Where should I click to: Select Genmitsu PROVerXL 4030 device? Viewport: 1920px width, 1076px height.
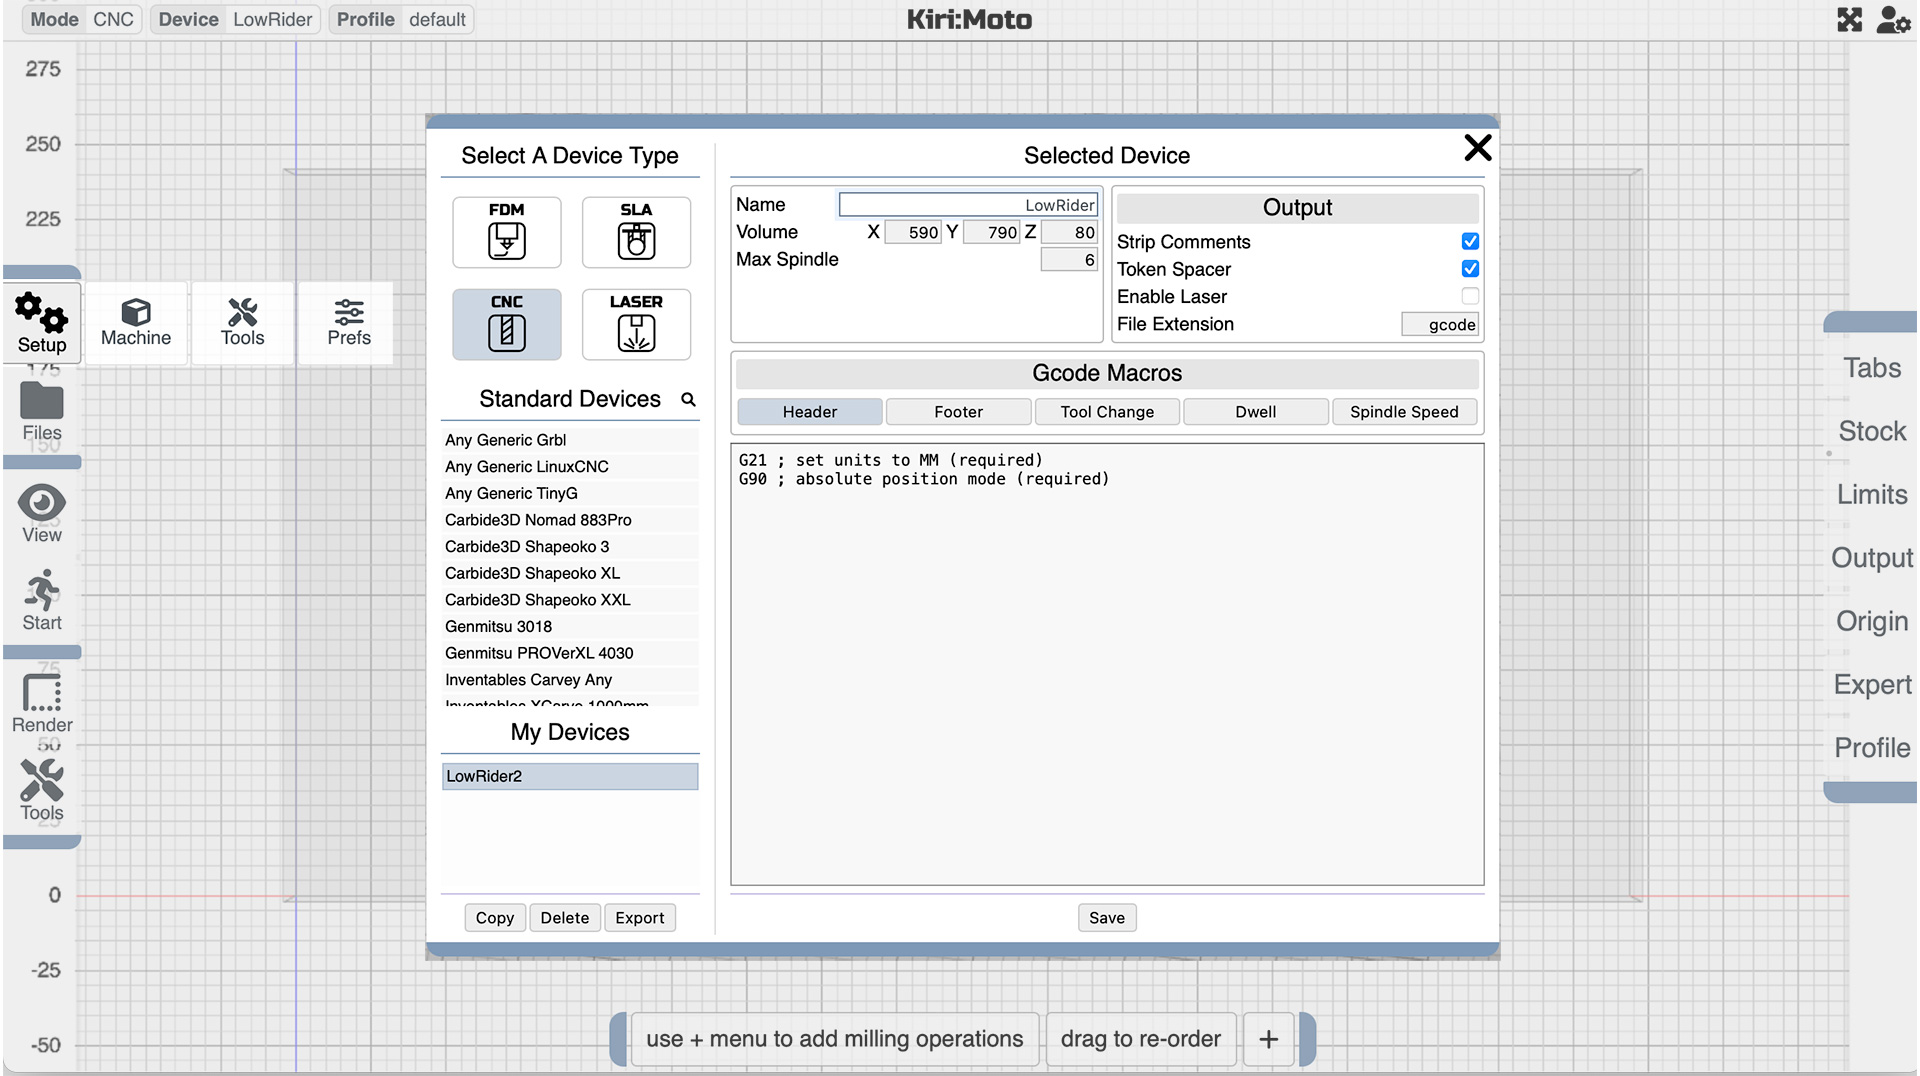(x=570, y=653)
